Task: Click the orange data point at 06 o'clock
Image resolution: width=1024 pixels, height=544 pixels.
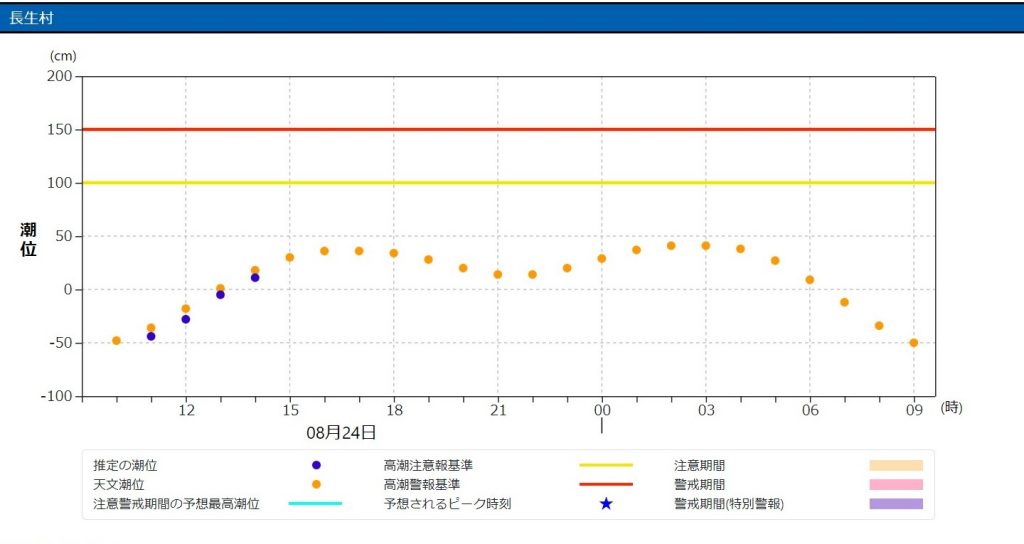Action: (x=810, y=280)
